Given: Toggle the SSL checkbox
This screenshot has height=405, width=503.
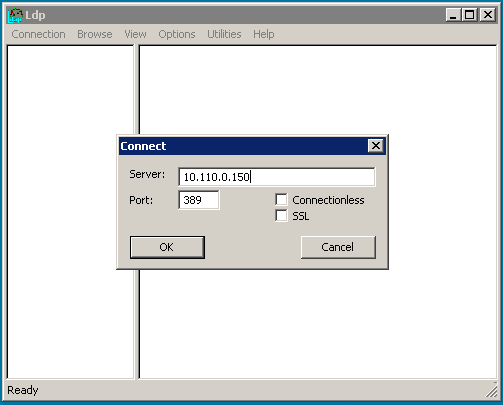Looking at the screenshot, I should click(281, 216).
